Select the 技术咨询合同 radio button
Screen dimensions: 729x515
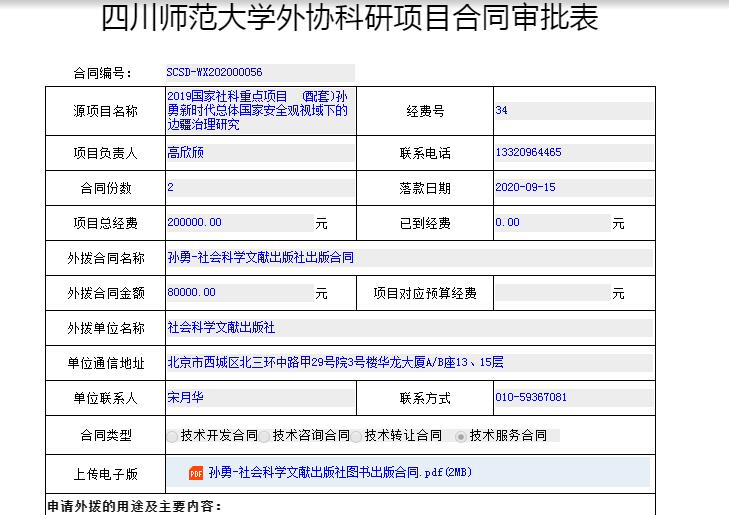[265, 436]
